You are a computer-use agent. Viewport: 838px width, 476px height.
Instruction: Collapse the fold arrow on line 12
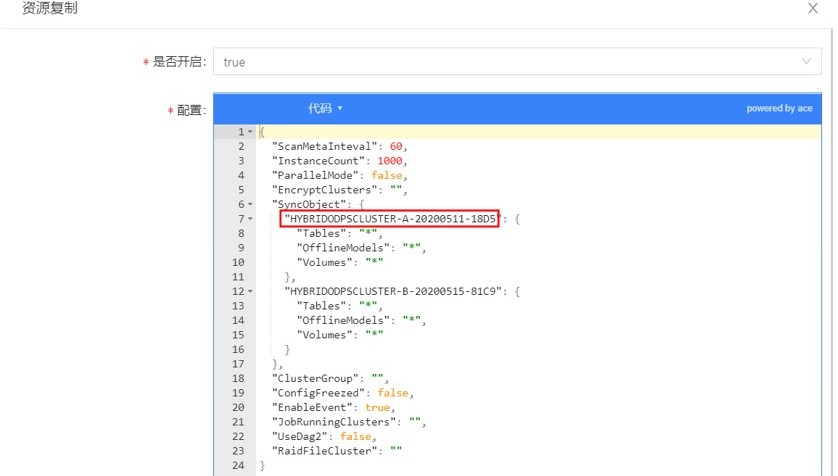(250, 291)
